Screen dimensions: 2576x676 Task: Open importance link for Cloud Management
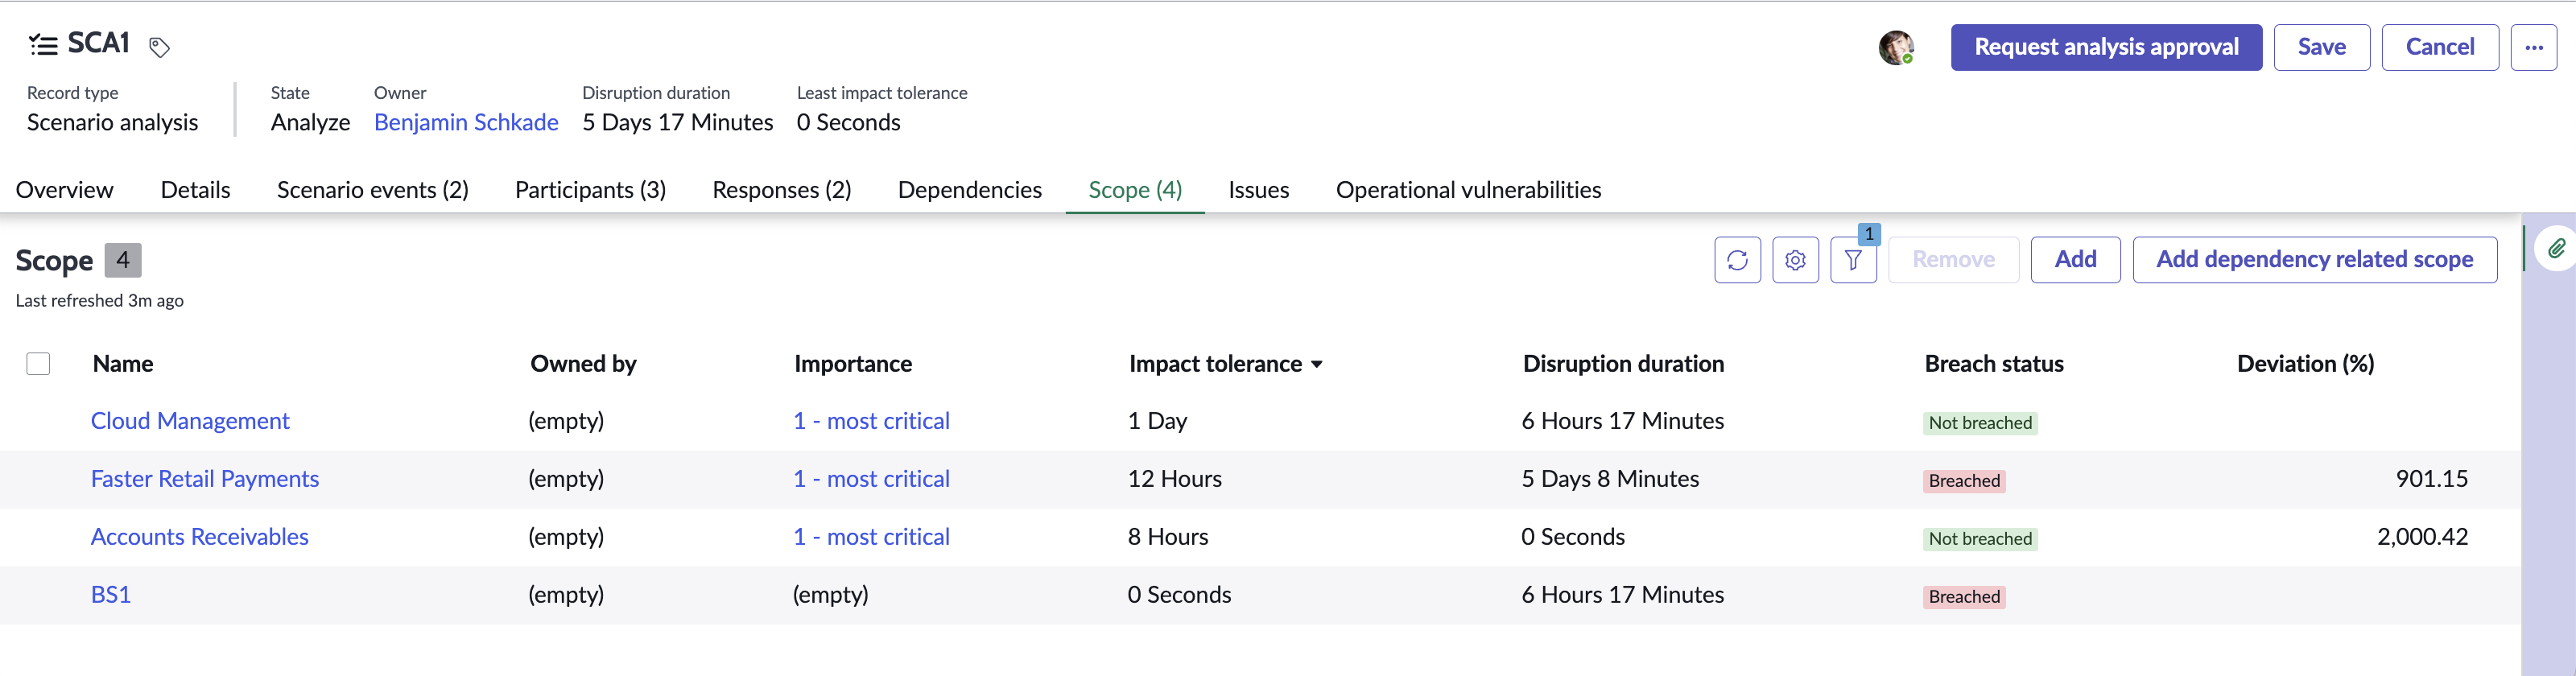(x=871, y=421)
